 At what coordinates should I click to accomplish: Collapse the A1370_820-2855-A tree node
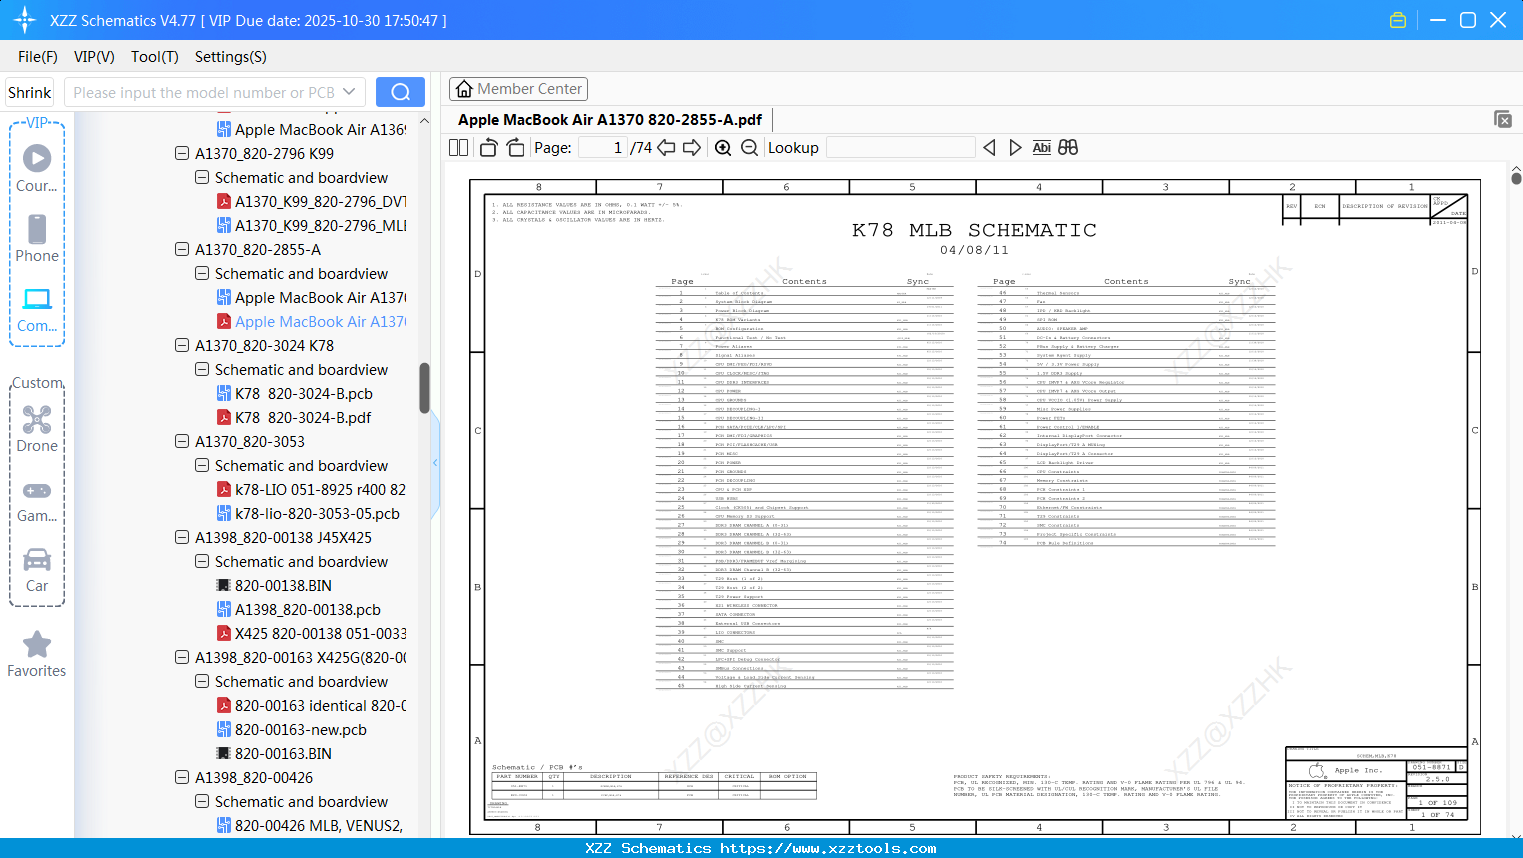[182, 249]
